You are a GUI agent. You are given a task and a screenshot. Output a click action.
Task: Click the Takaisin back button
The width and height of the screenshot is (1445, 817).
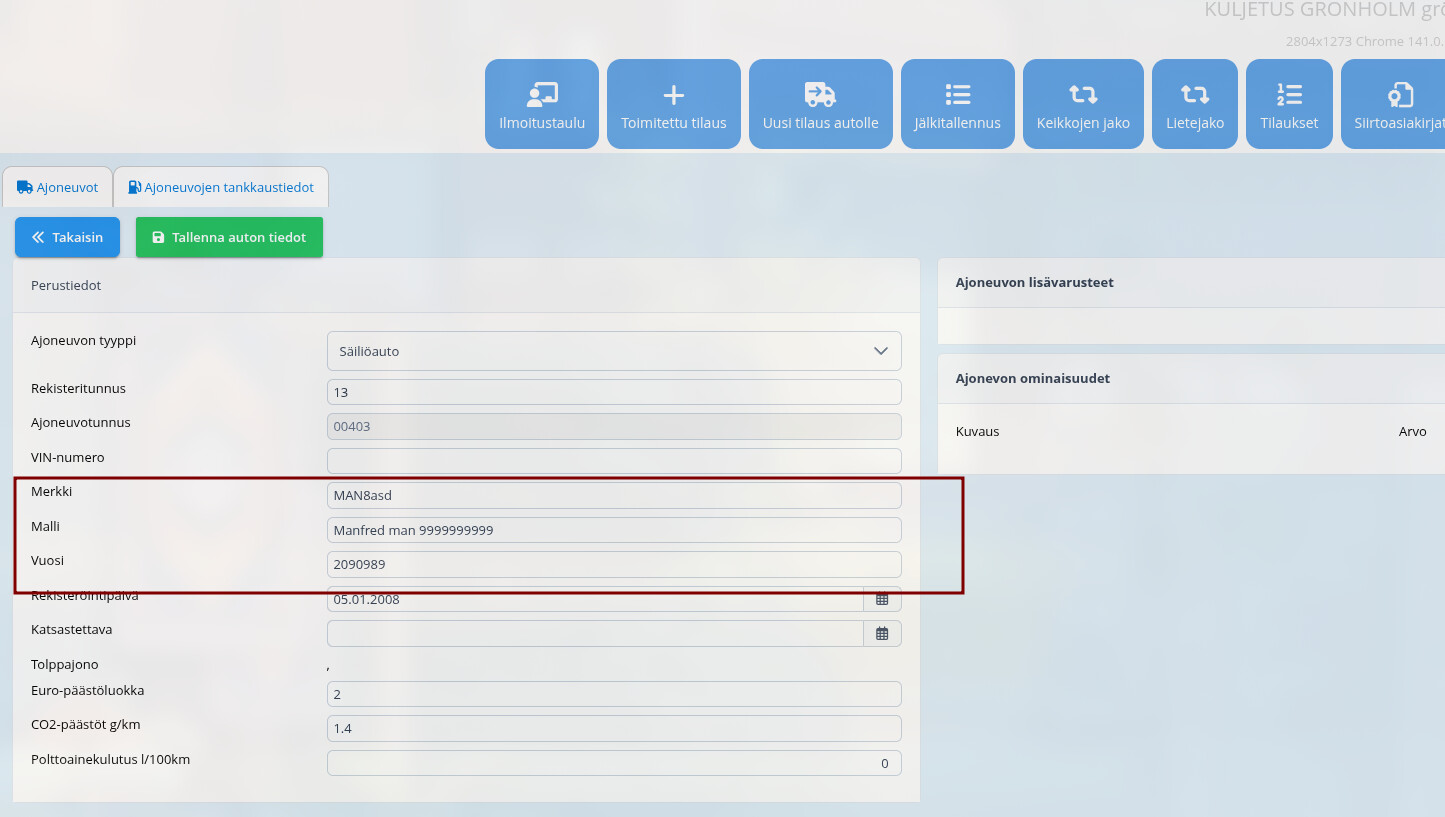[67, 237]
